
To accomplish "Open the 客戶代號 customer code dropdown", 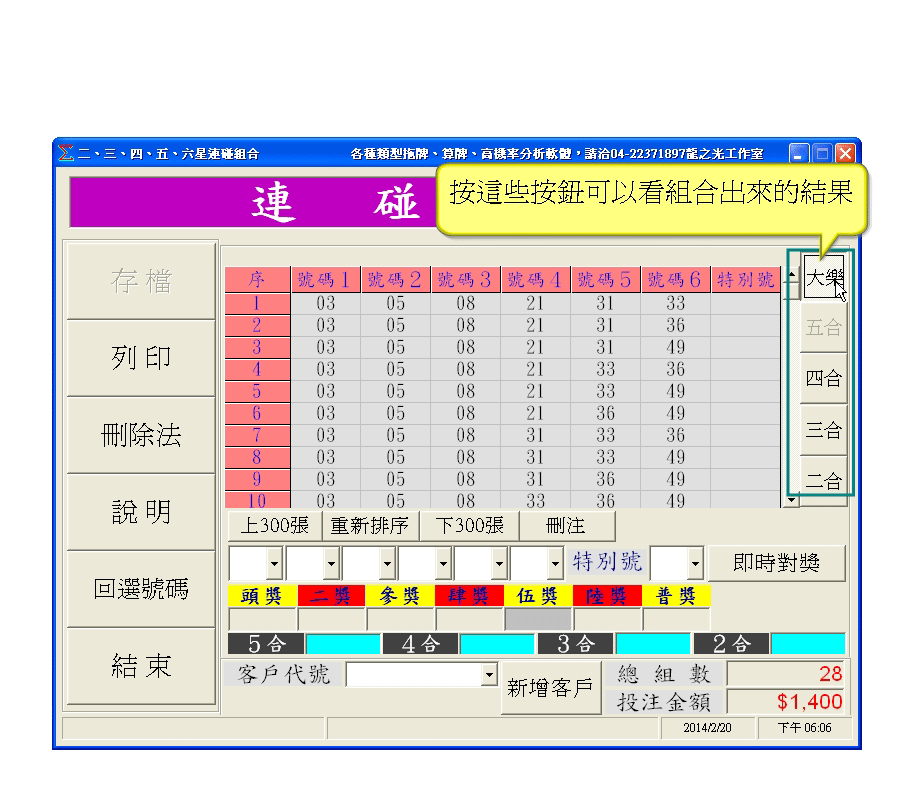I will 489,675.
